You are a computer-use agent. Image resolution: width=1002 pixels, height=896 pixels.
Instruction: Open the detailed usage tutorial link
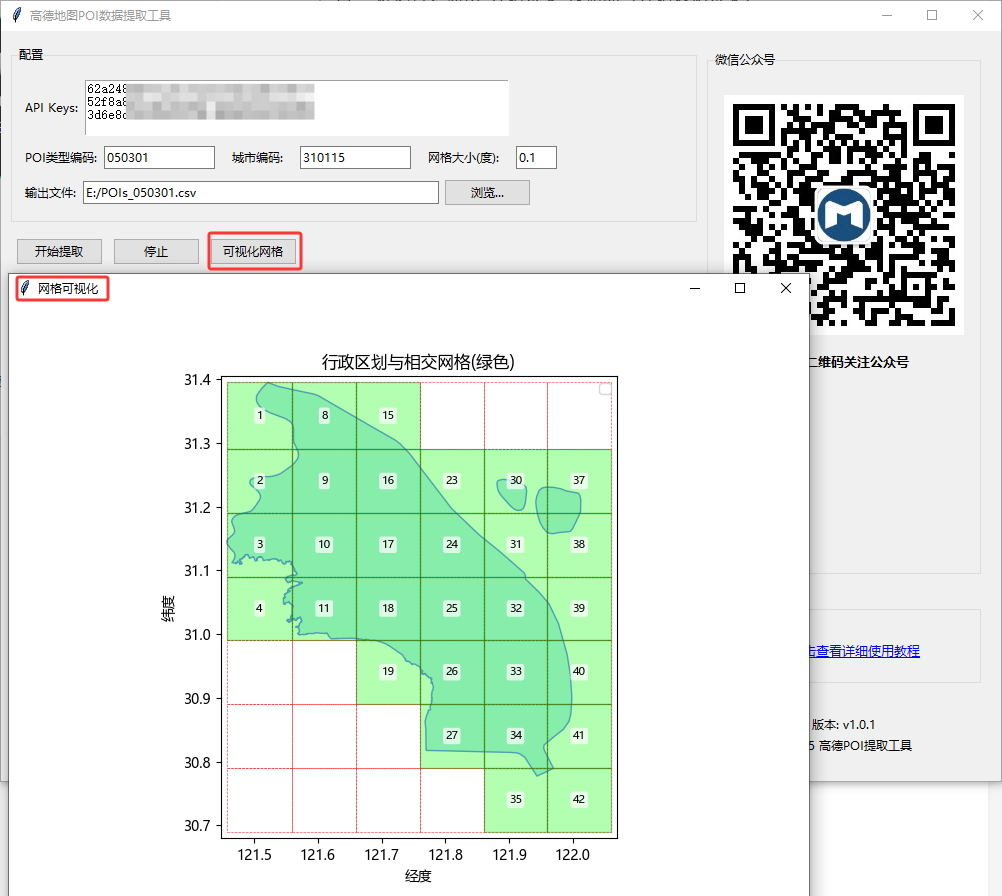(864, 651)
